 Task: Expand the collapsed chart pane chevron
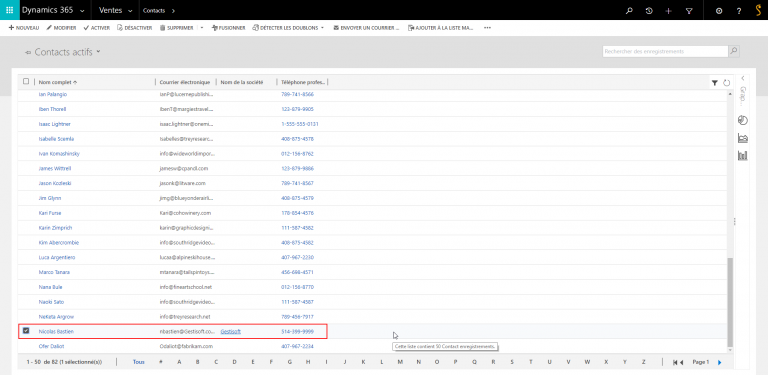pos(743,78)
